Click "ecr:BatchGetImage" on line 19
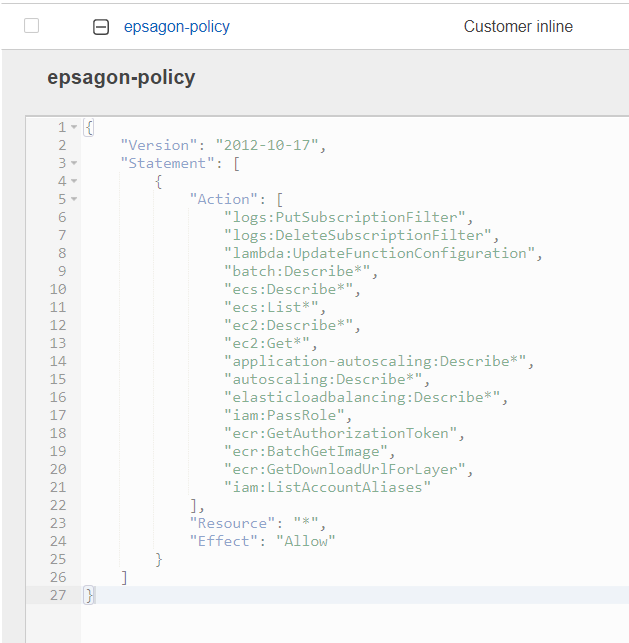The image size is (629, 643). 305,452
